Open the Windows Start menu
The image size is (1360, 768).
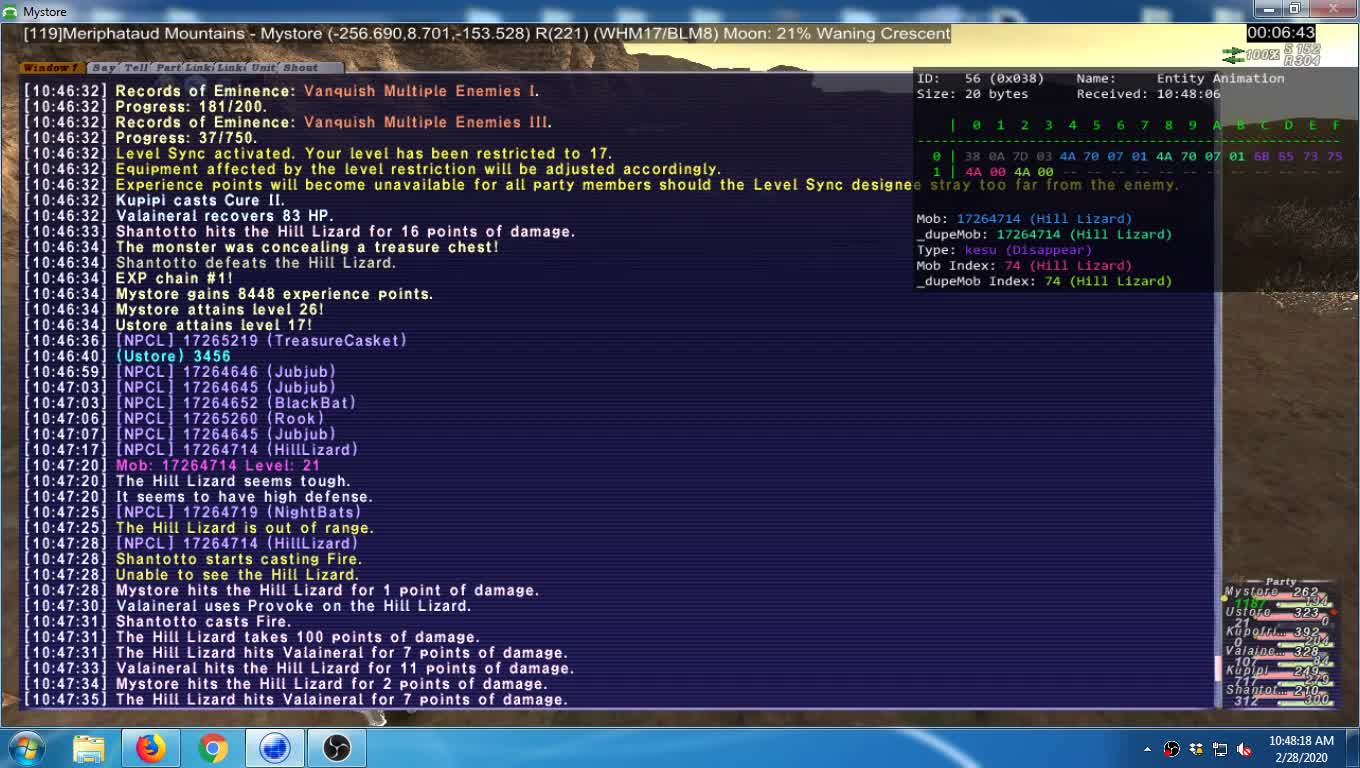(x=26, y=748)
